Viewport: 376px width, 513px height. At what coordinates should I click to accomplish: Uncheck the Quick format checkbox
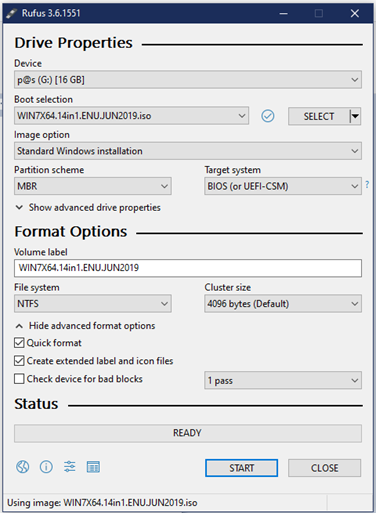coord(19,343)
